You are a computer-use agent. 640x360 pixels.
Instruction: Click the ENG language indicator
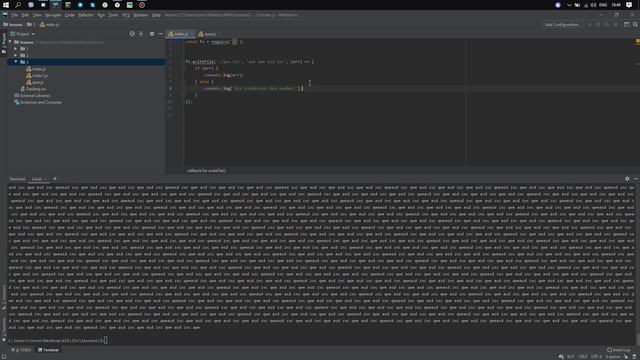pyautogui.click(x=603, y=5)
